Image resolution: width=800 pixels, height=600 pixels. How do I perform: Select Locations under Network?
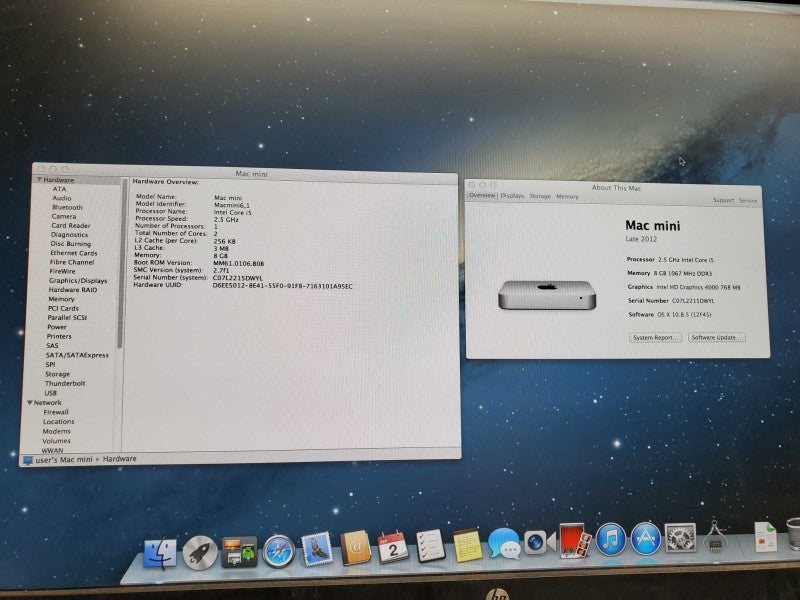pos(58,422)
